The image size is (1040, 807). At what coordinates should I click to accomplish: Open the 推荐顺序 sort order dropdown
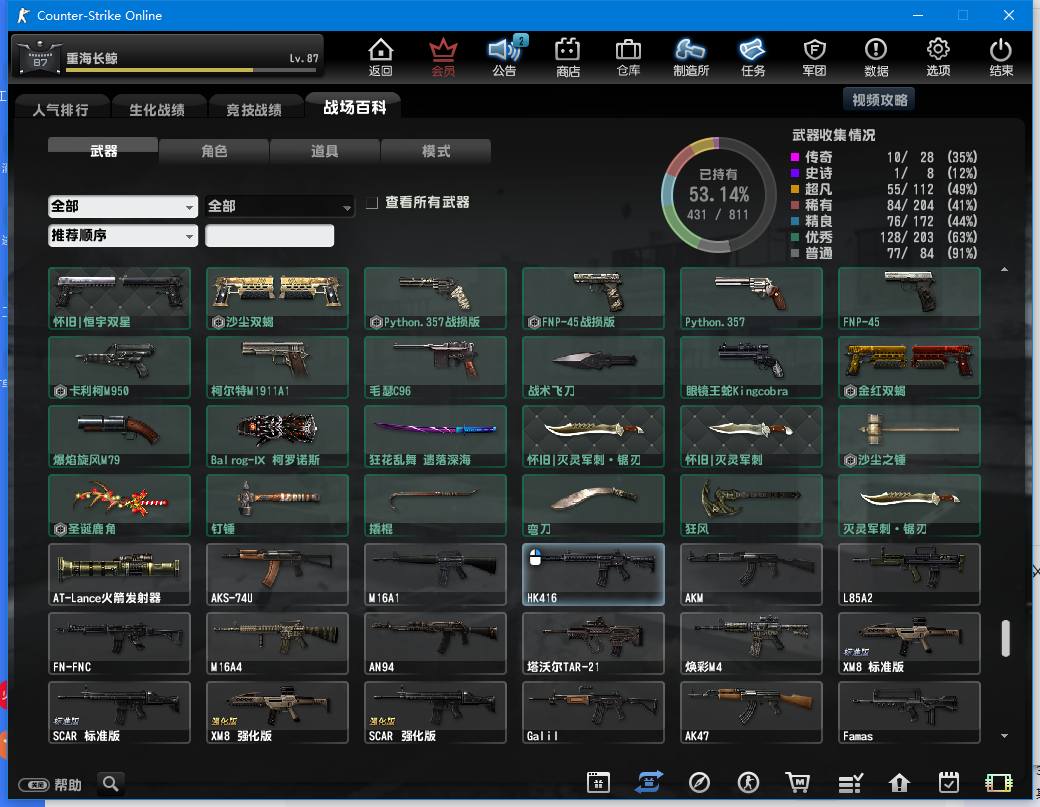[123, 235]
